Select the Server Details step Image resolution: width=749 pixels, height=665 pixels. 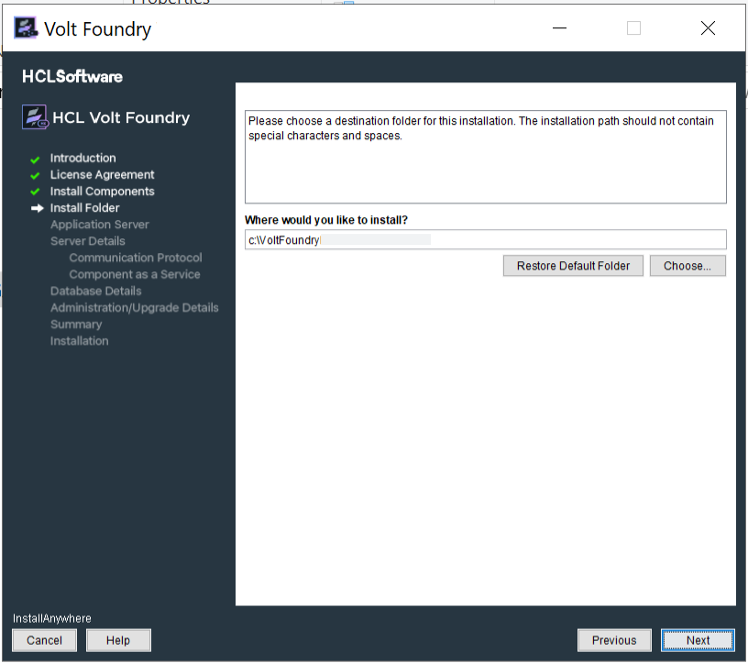point(88,241)
